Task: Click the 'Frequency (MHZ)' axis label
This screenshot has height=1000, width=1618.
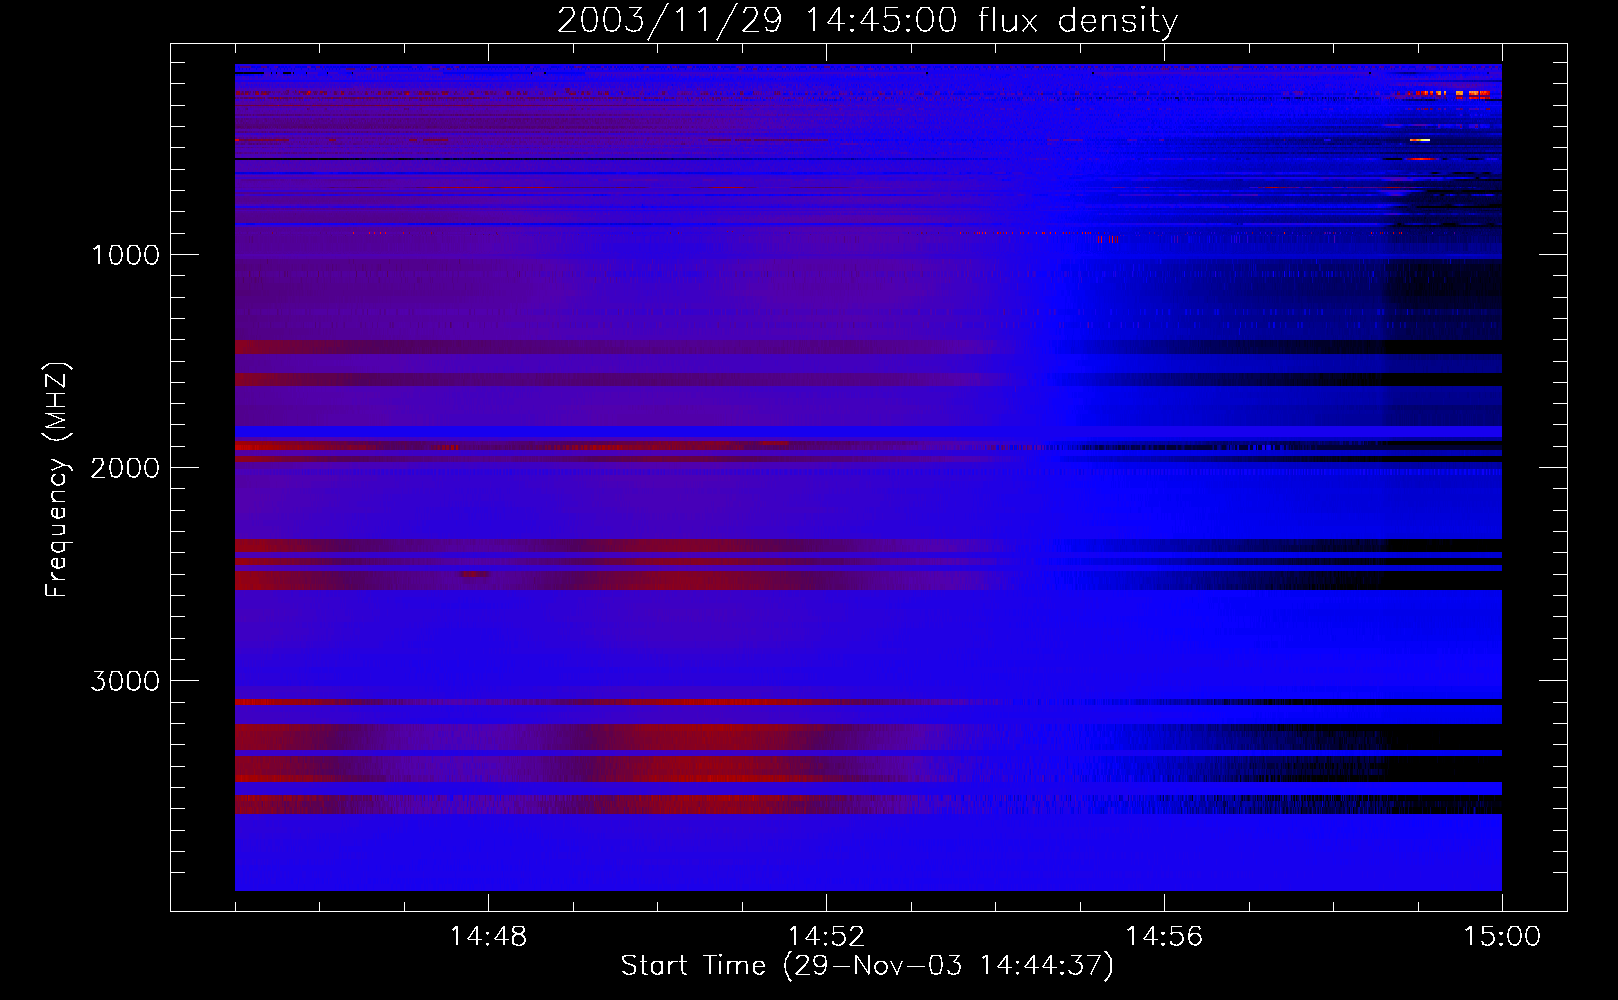Action: coord(57,480)
